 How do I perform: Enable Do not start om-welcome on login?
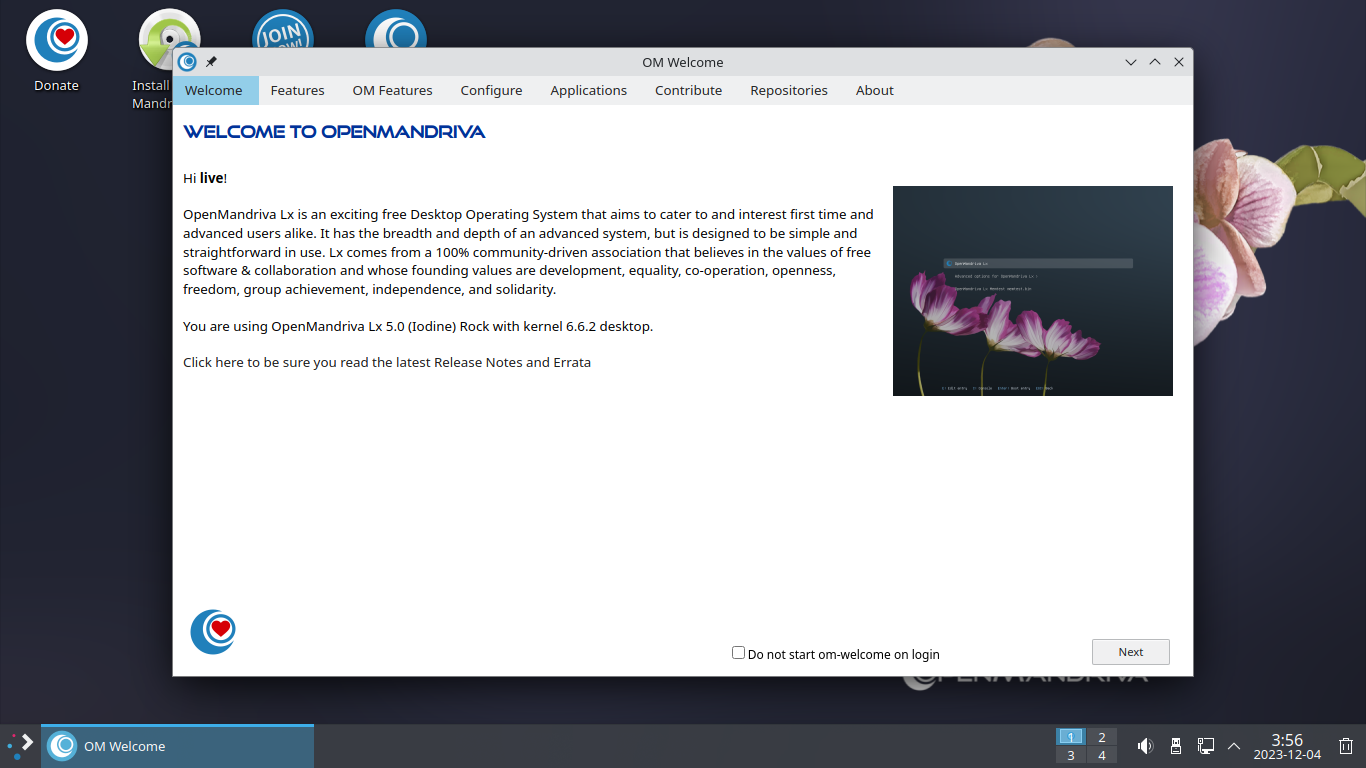tap(738, 653)
